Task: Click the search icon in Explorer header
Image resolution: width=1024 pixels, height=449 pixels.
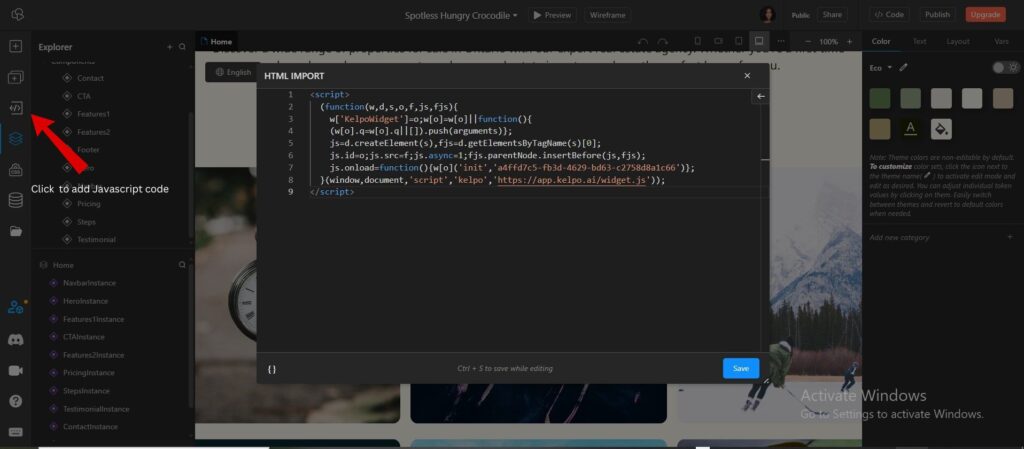Action: click(x=182, y=47)
